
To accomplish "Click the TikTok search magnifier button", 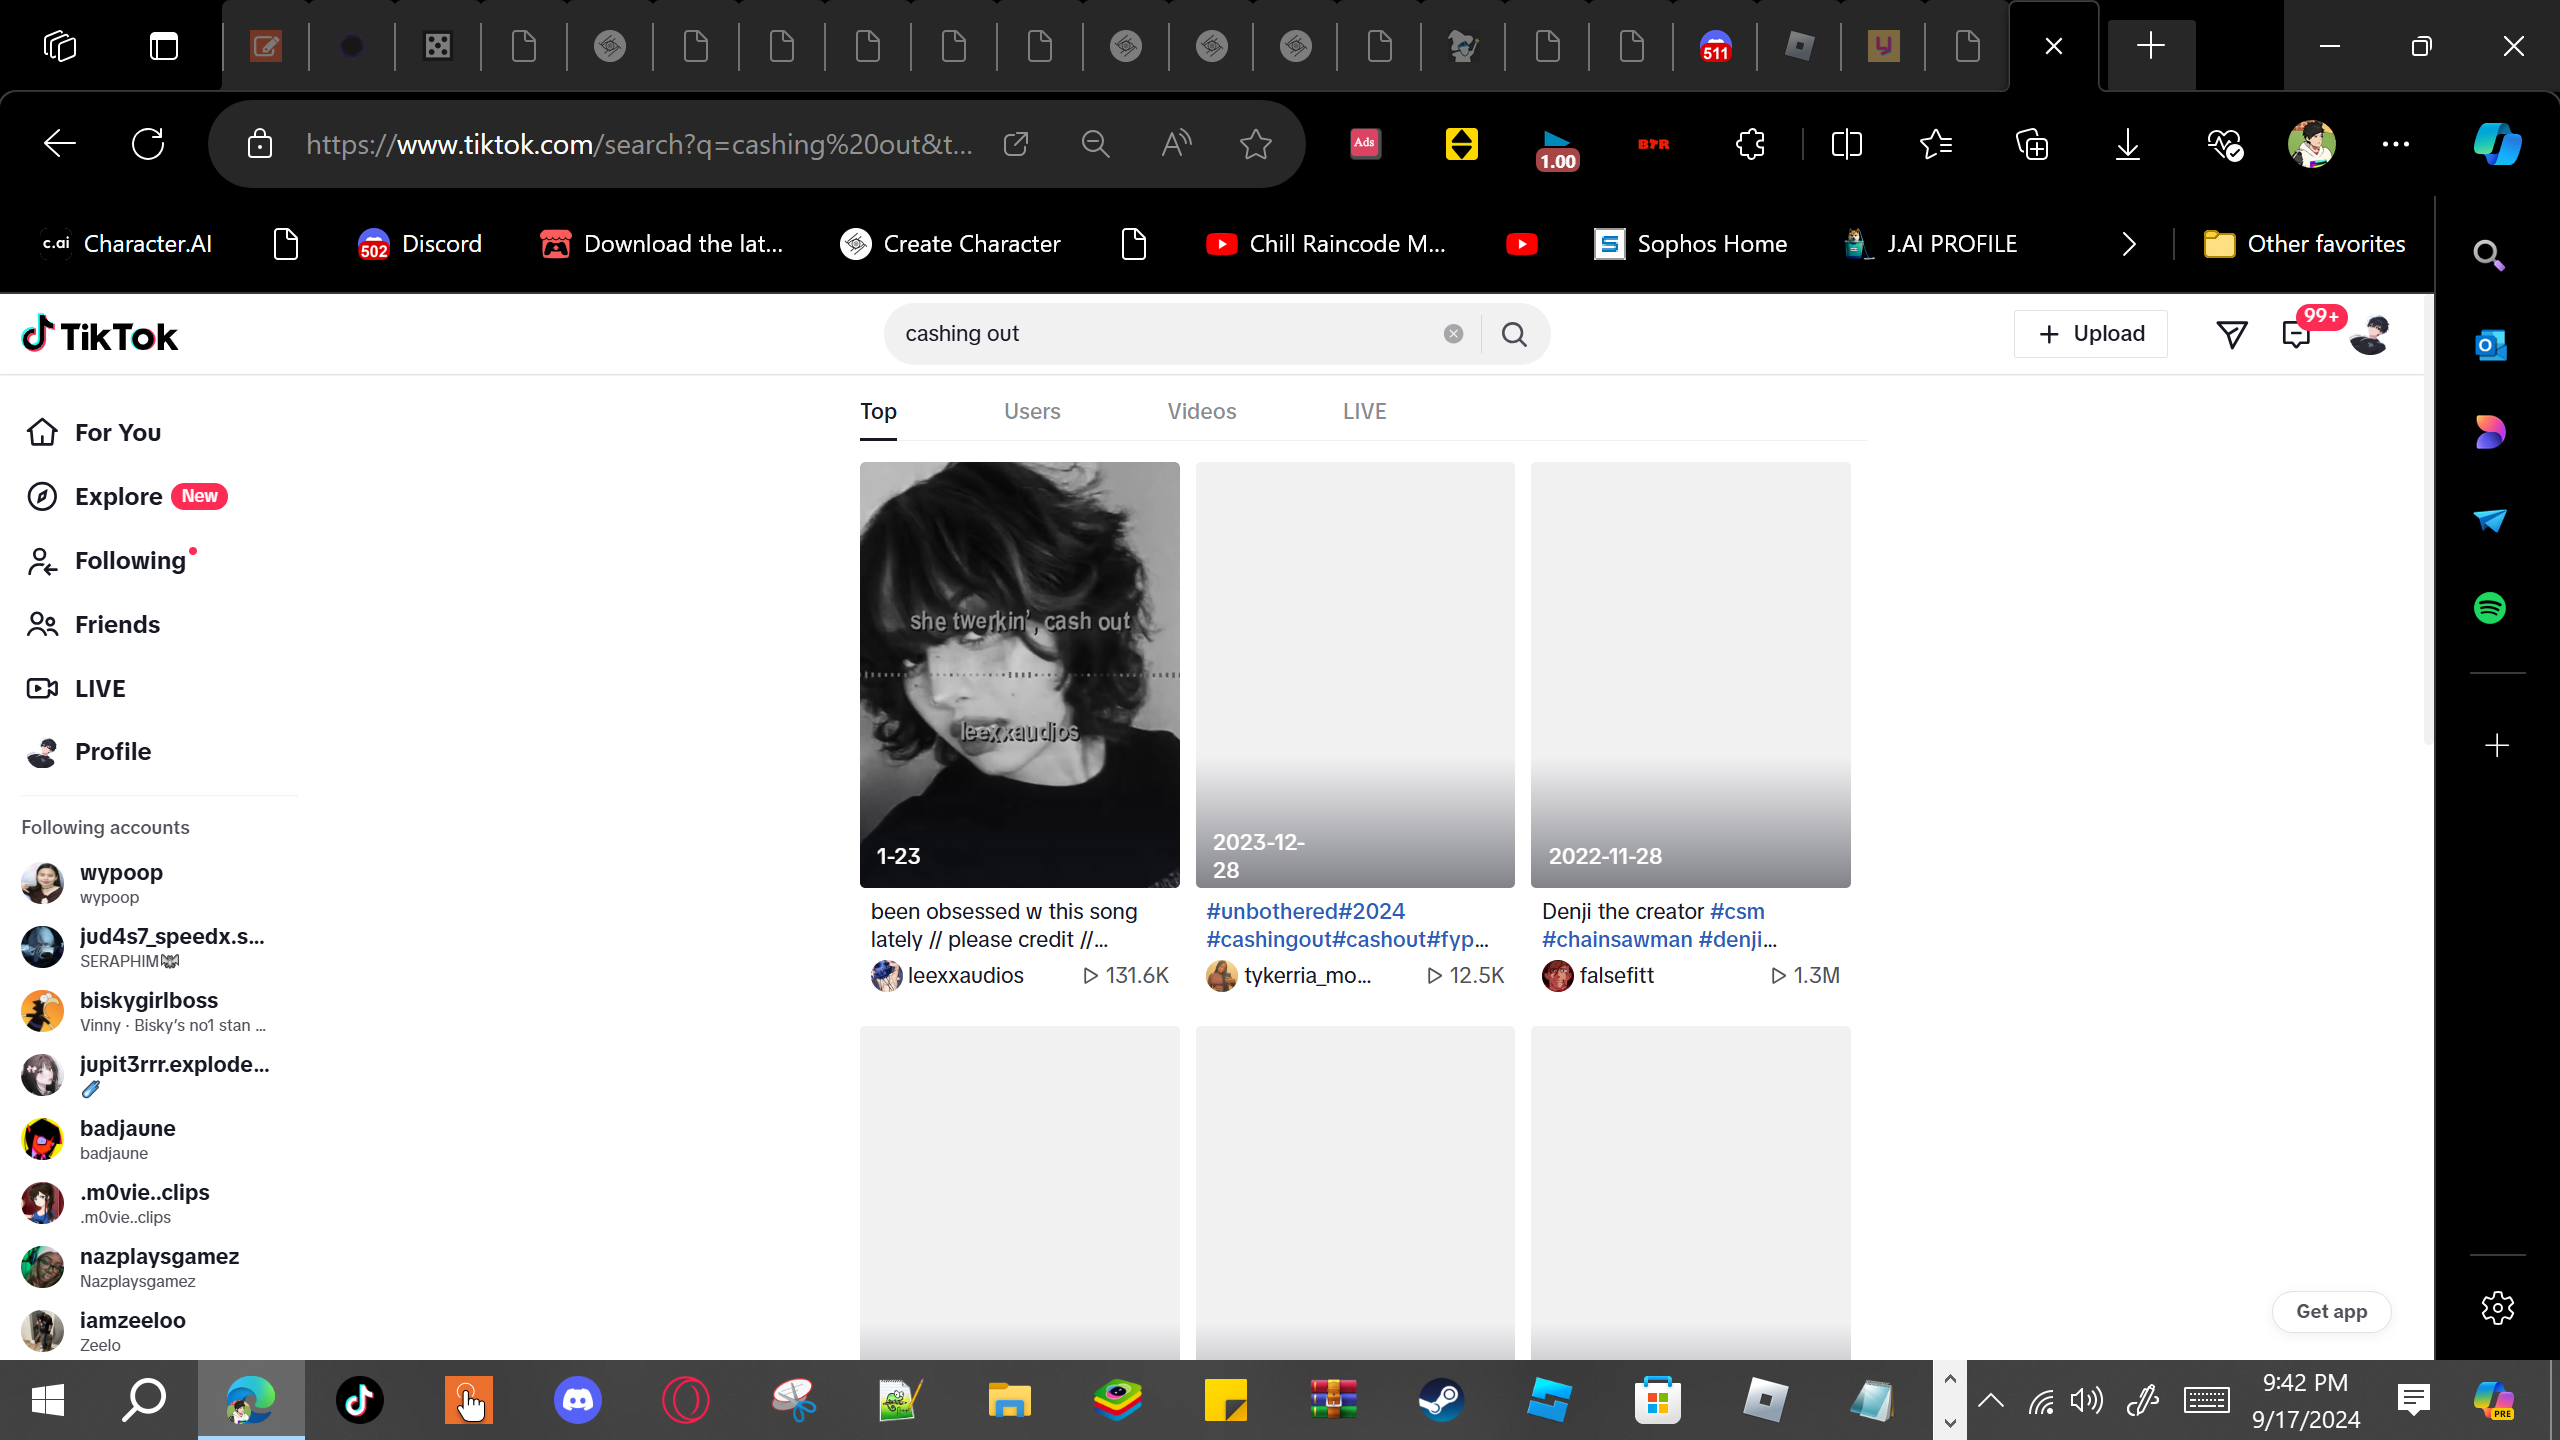I will [1514, 334].
